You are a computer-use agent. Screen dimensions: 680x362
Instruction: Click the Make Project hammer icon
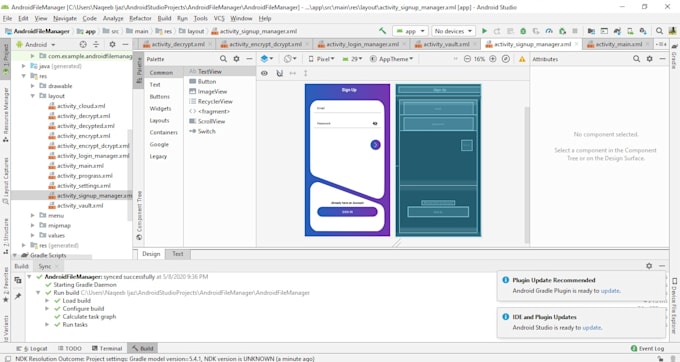pos(382,31)
